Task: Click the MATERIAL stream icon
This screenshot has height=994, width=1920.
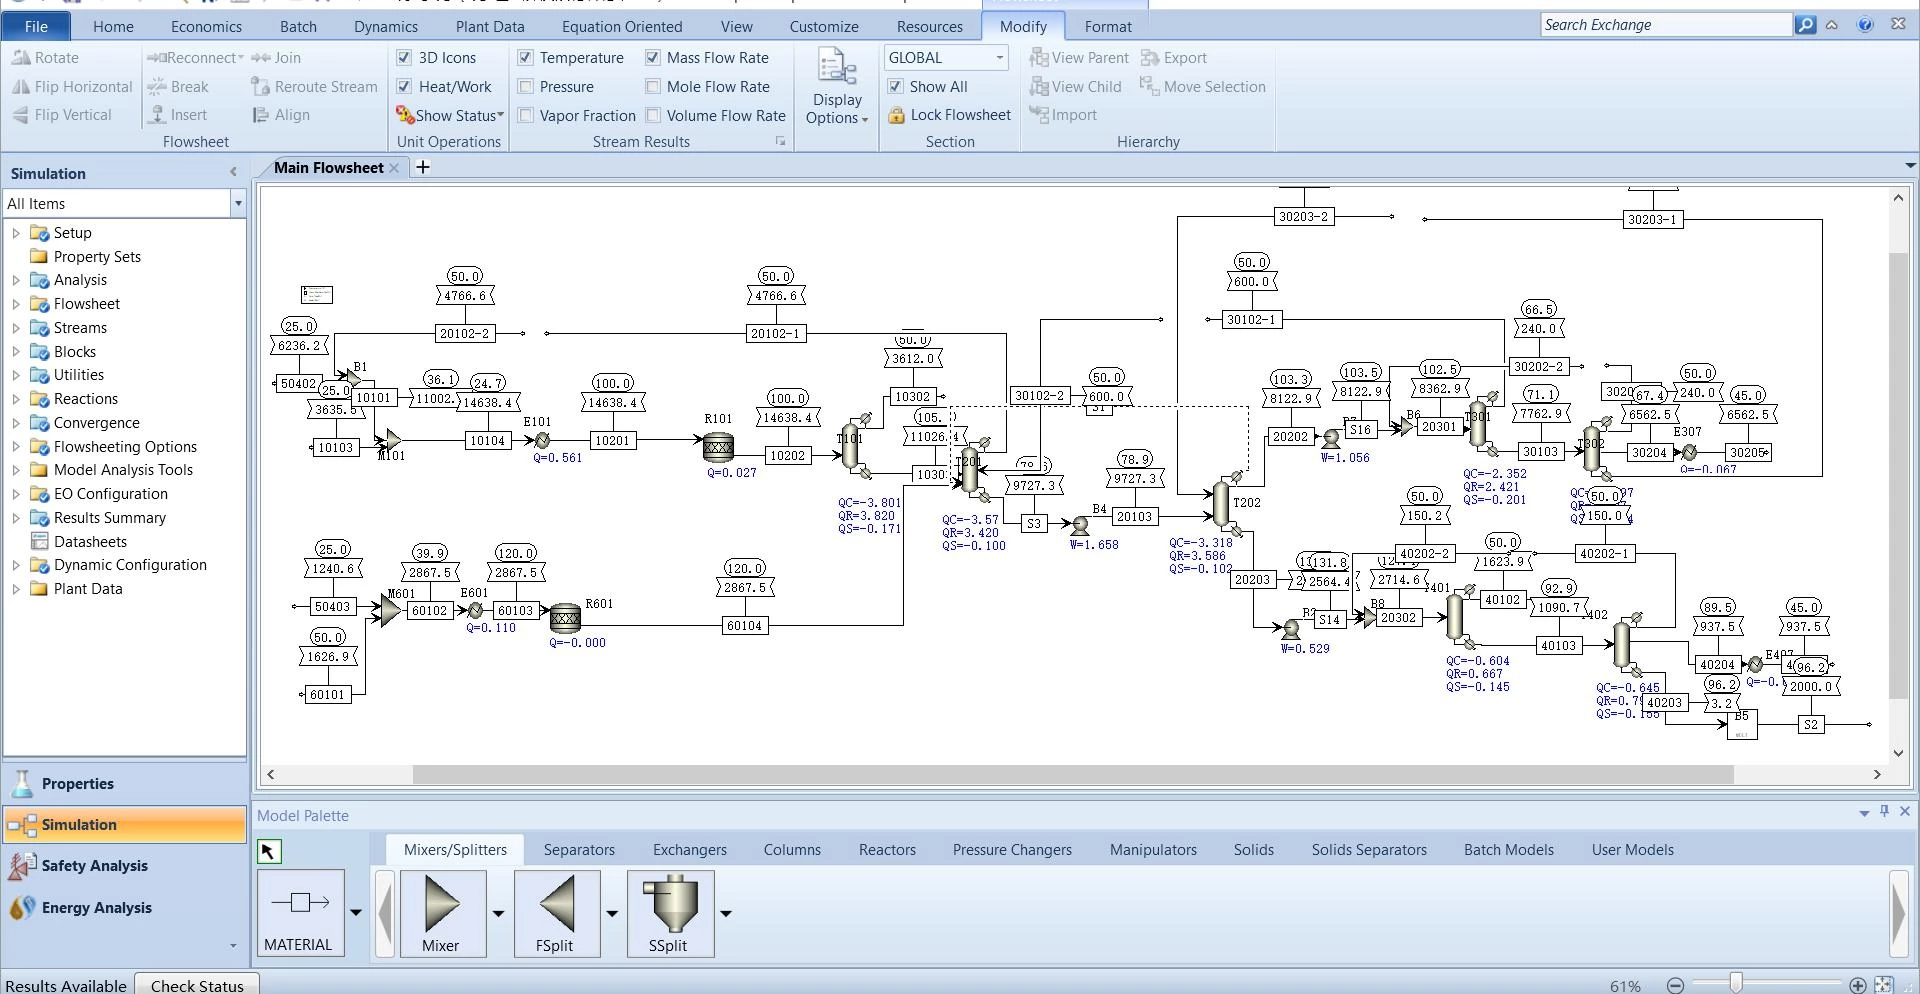Action: point(299,904)
